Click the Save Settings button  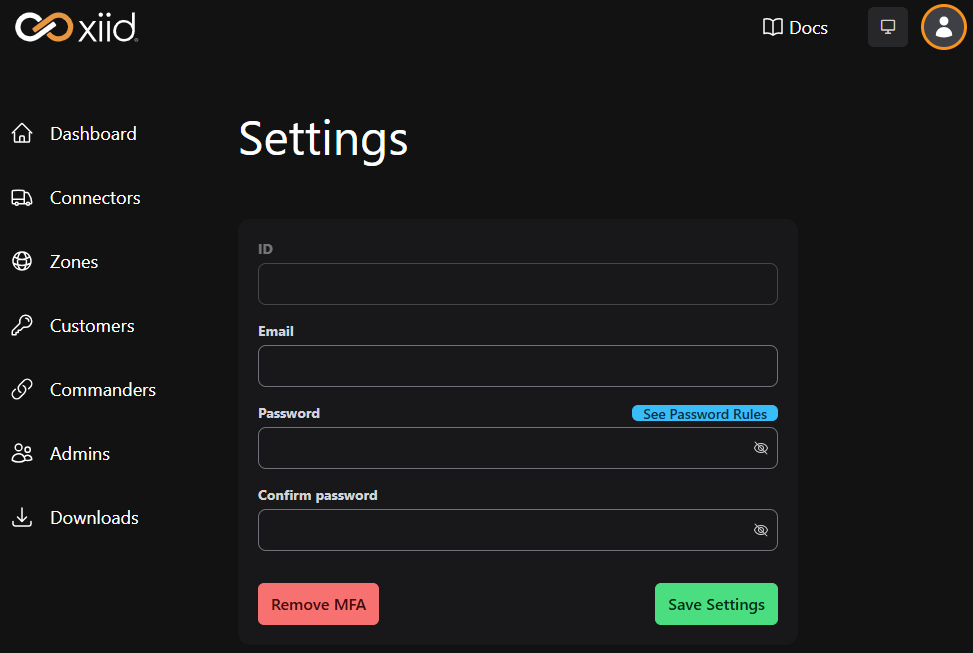716,604
